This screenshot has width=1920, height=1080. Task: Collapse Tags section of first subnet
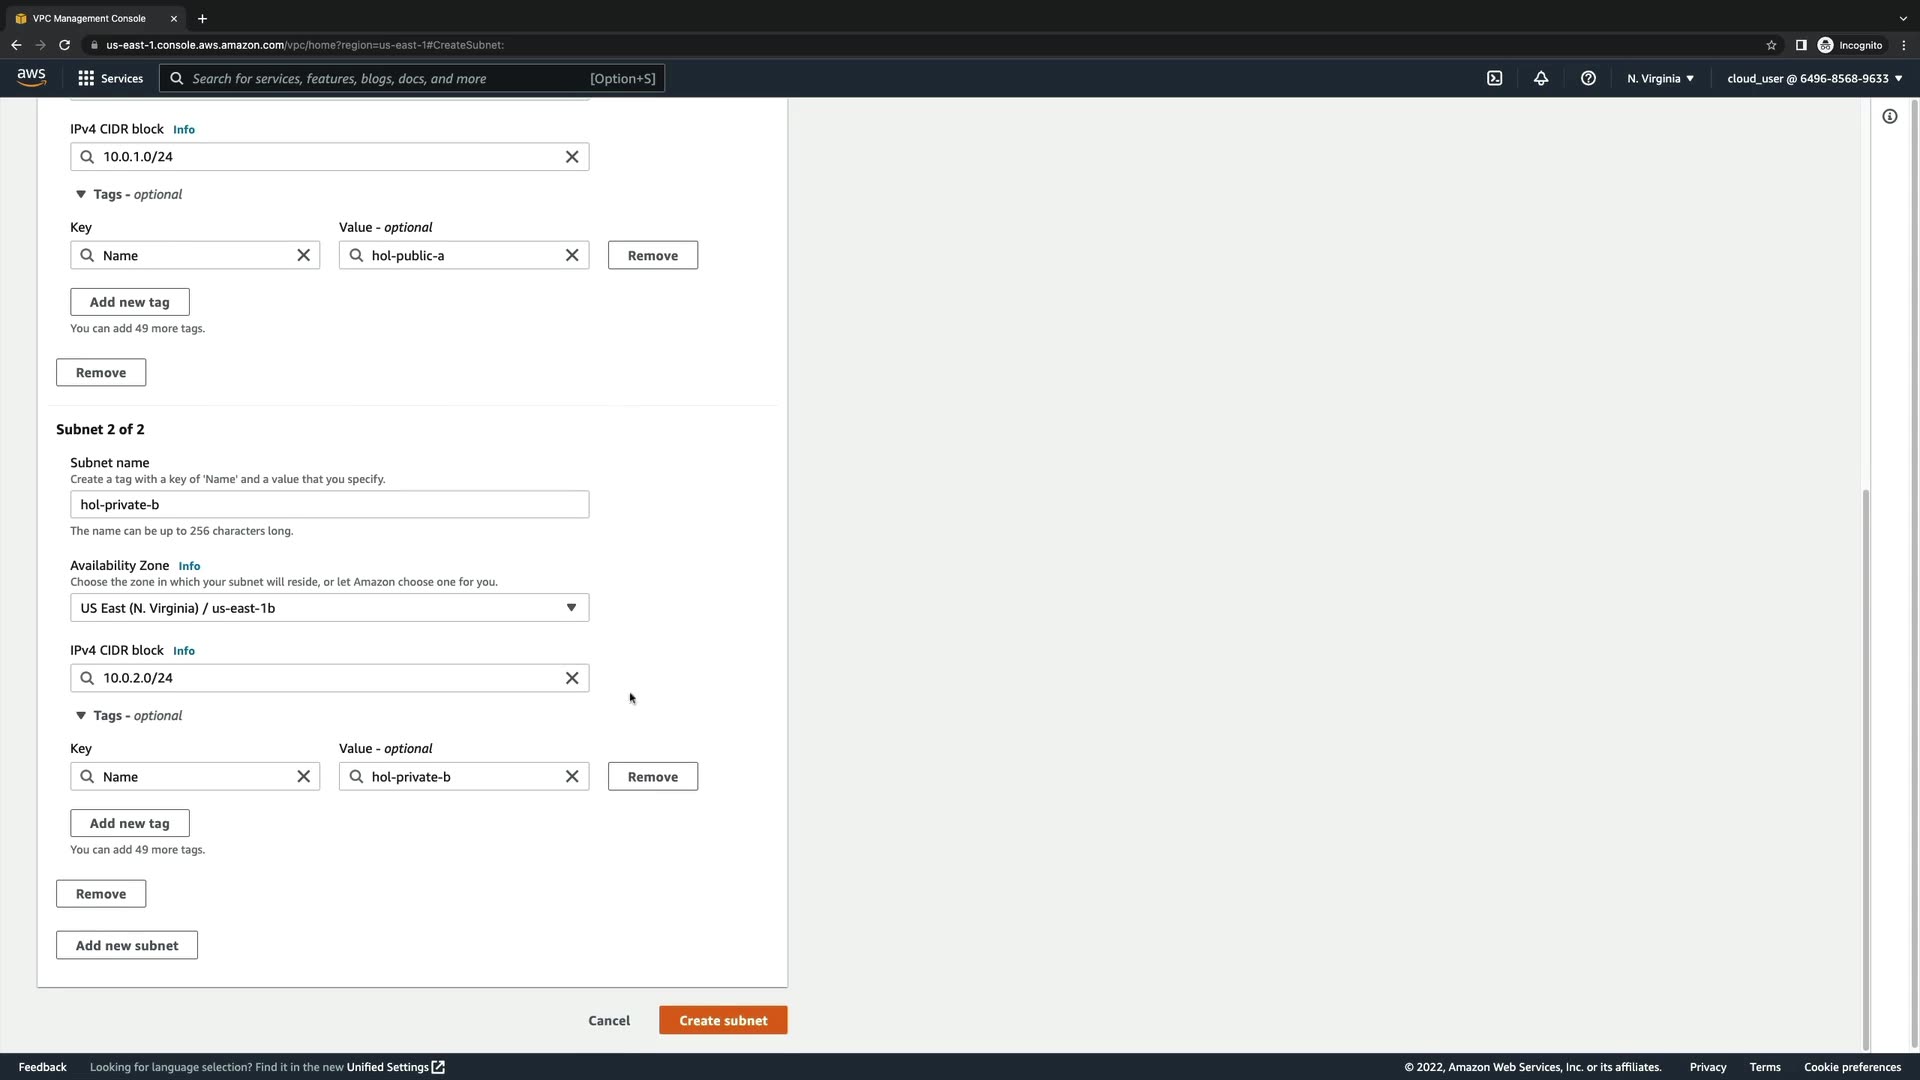coord(81,195)
